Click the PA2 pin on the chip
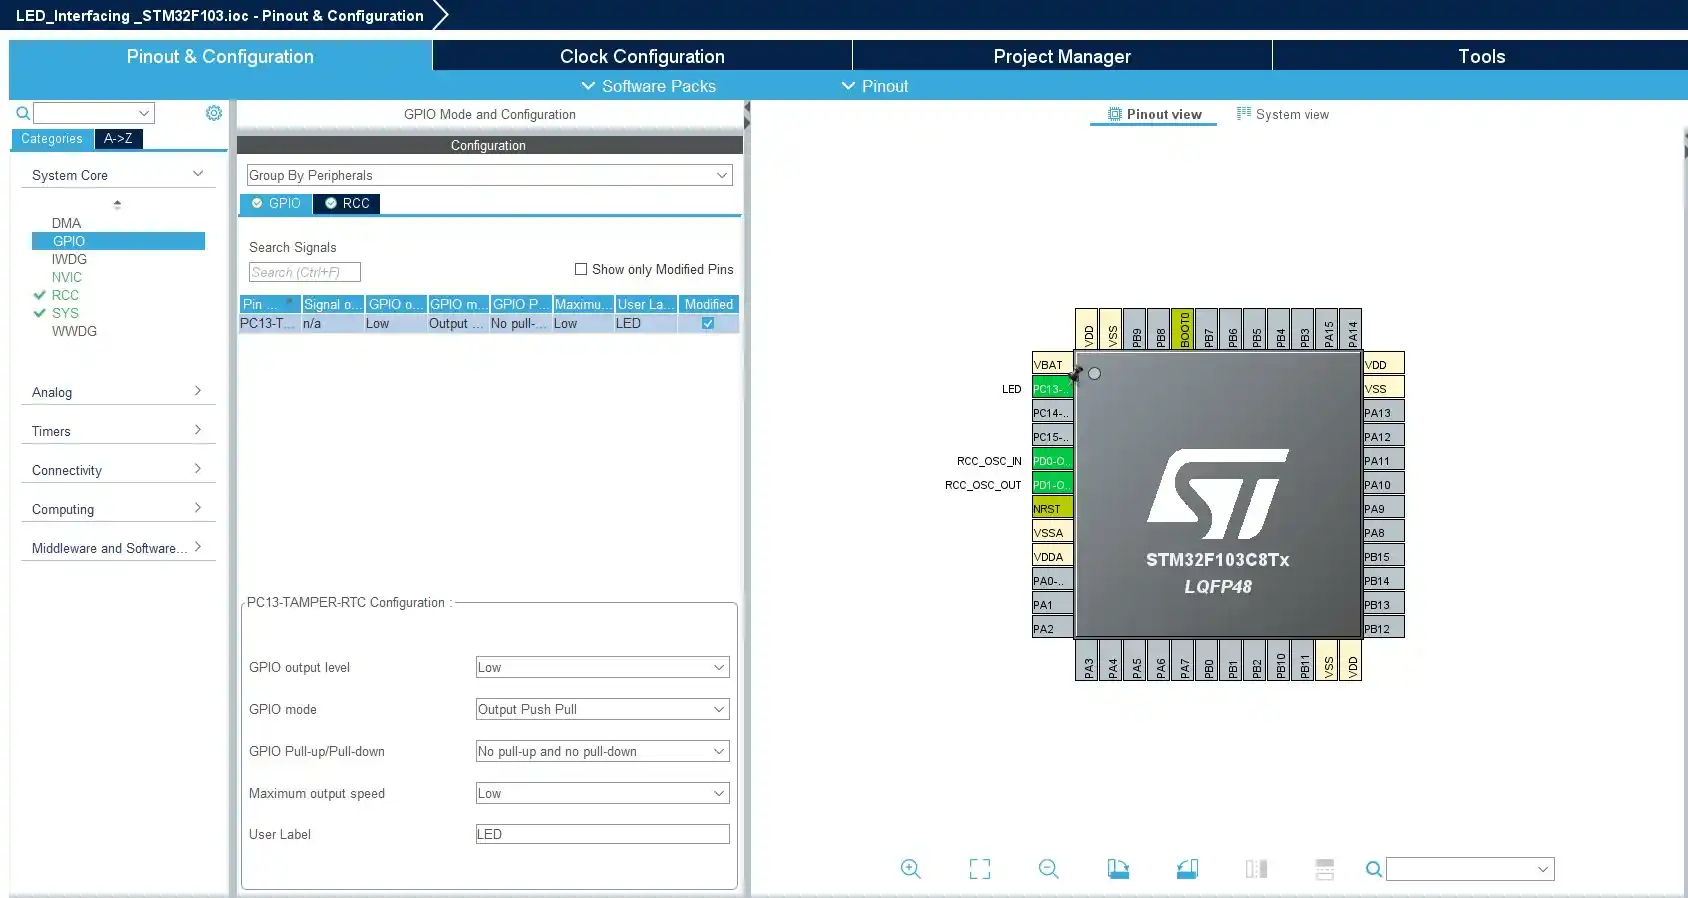Screen dimensions: 1688x898 point(1052,628)
